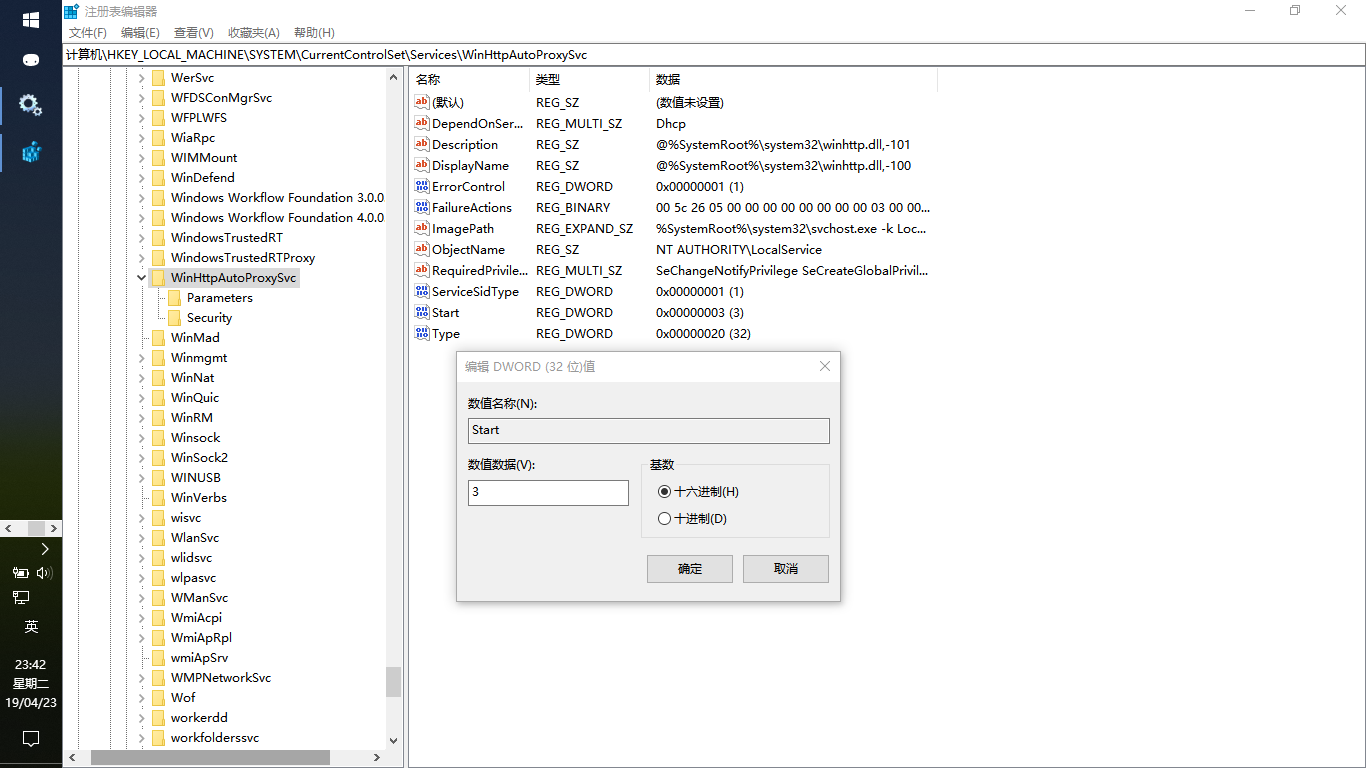Close the 编辑 DWORD dialog
Viewport: 1366px width, 768px height.
[825, 367]
